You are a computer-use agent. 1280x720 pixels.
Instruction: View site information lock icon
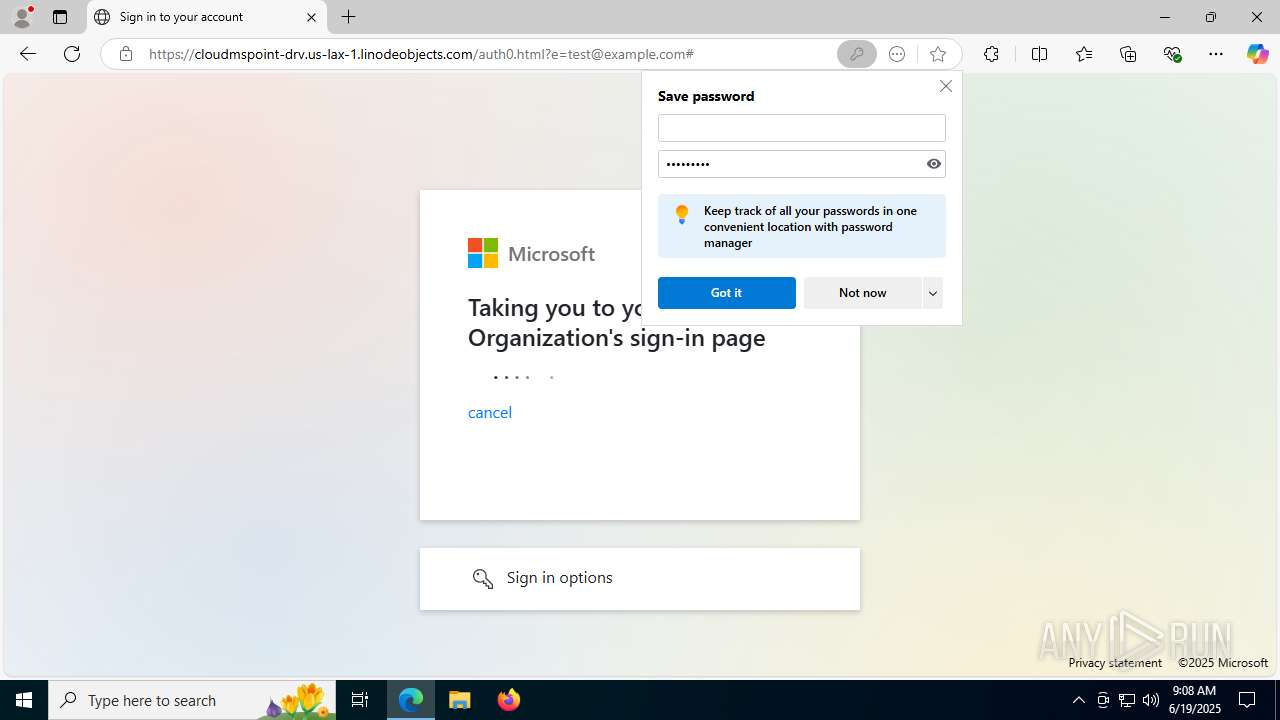coord(126,54)
